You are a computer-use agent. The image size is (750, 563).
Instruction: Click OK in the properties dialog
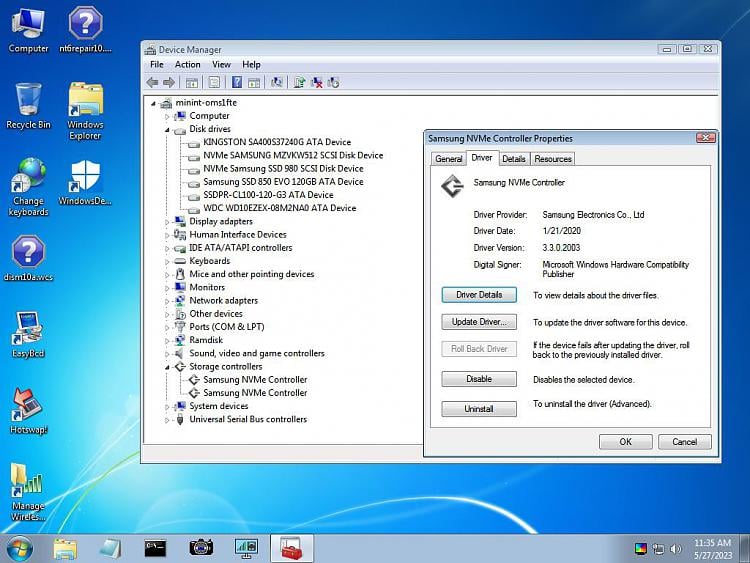626,442
